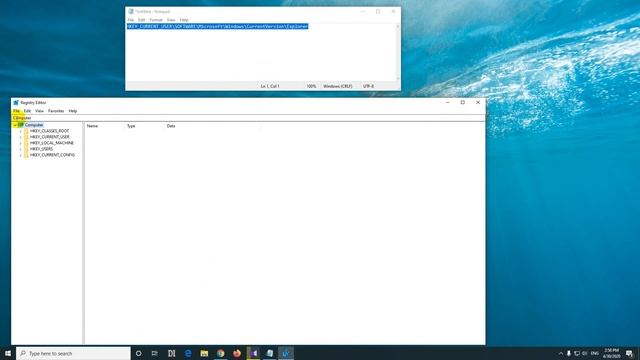640x360 pixels.
Task: Show hidden system tray icons
Action: [561, 353]
